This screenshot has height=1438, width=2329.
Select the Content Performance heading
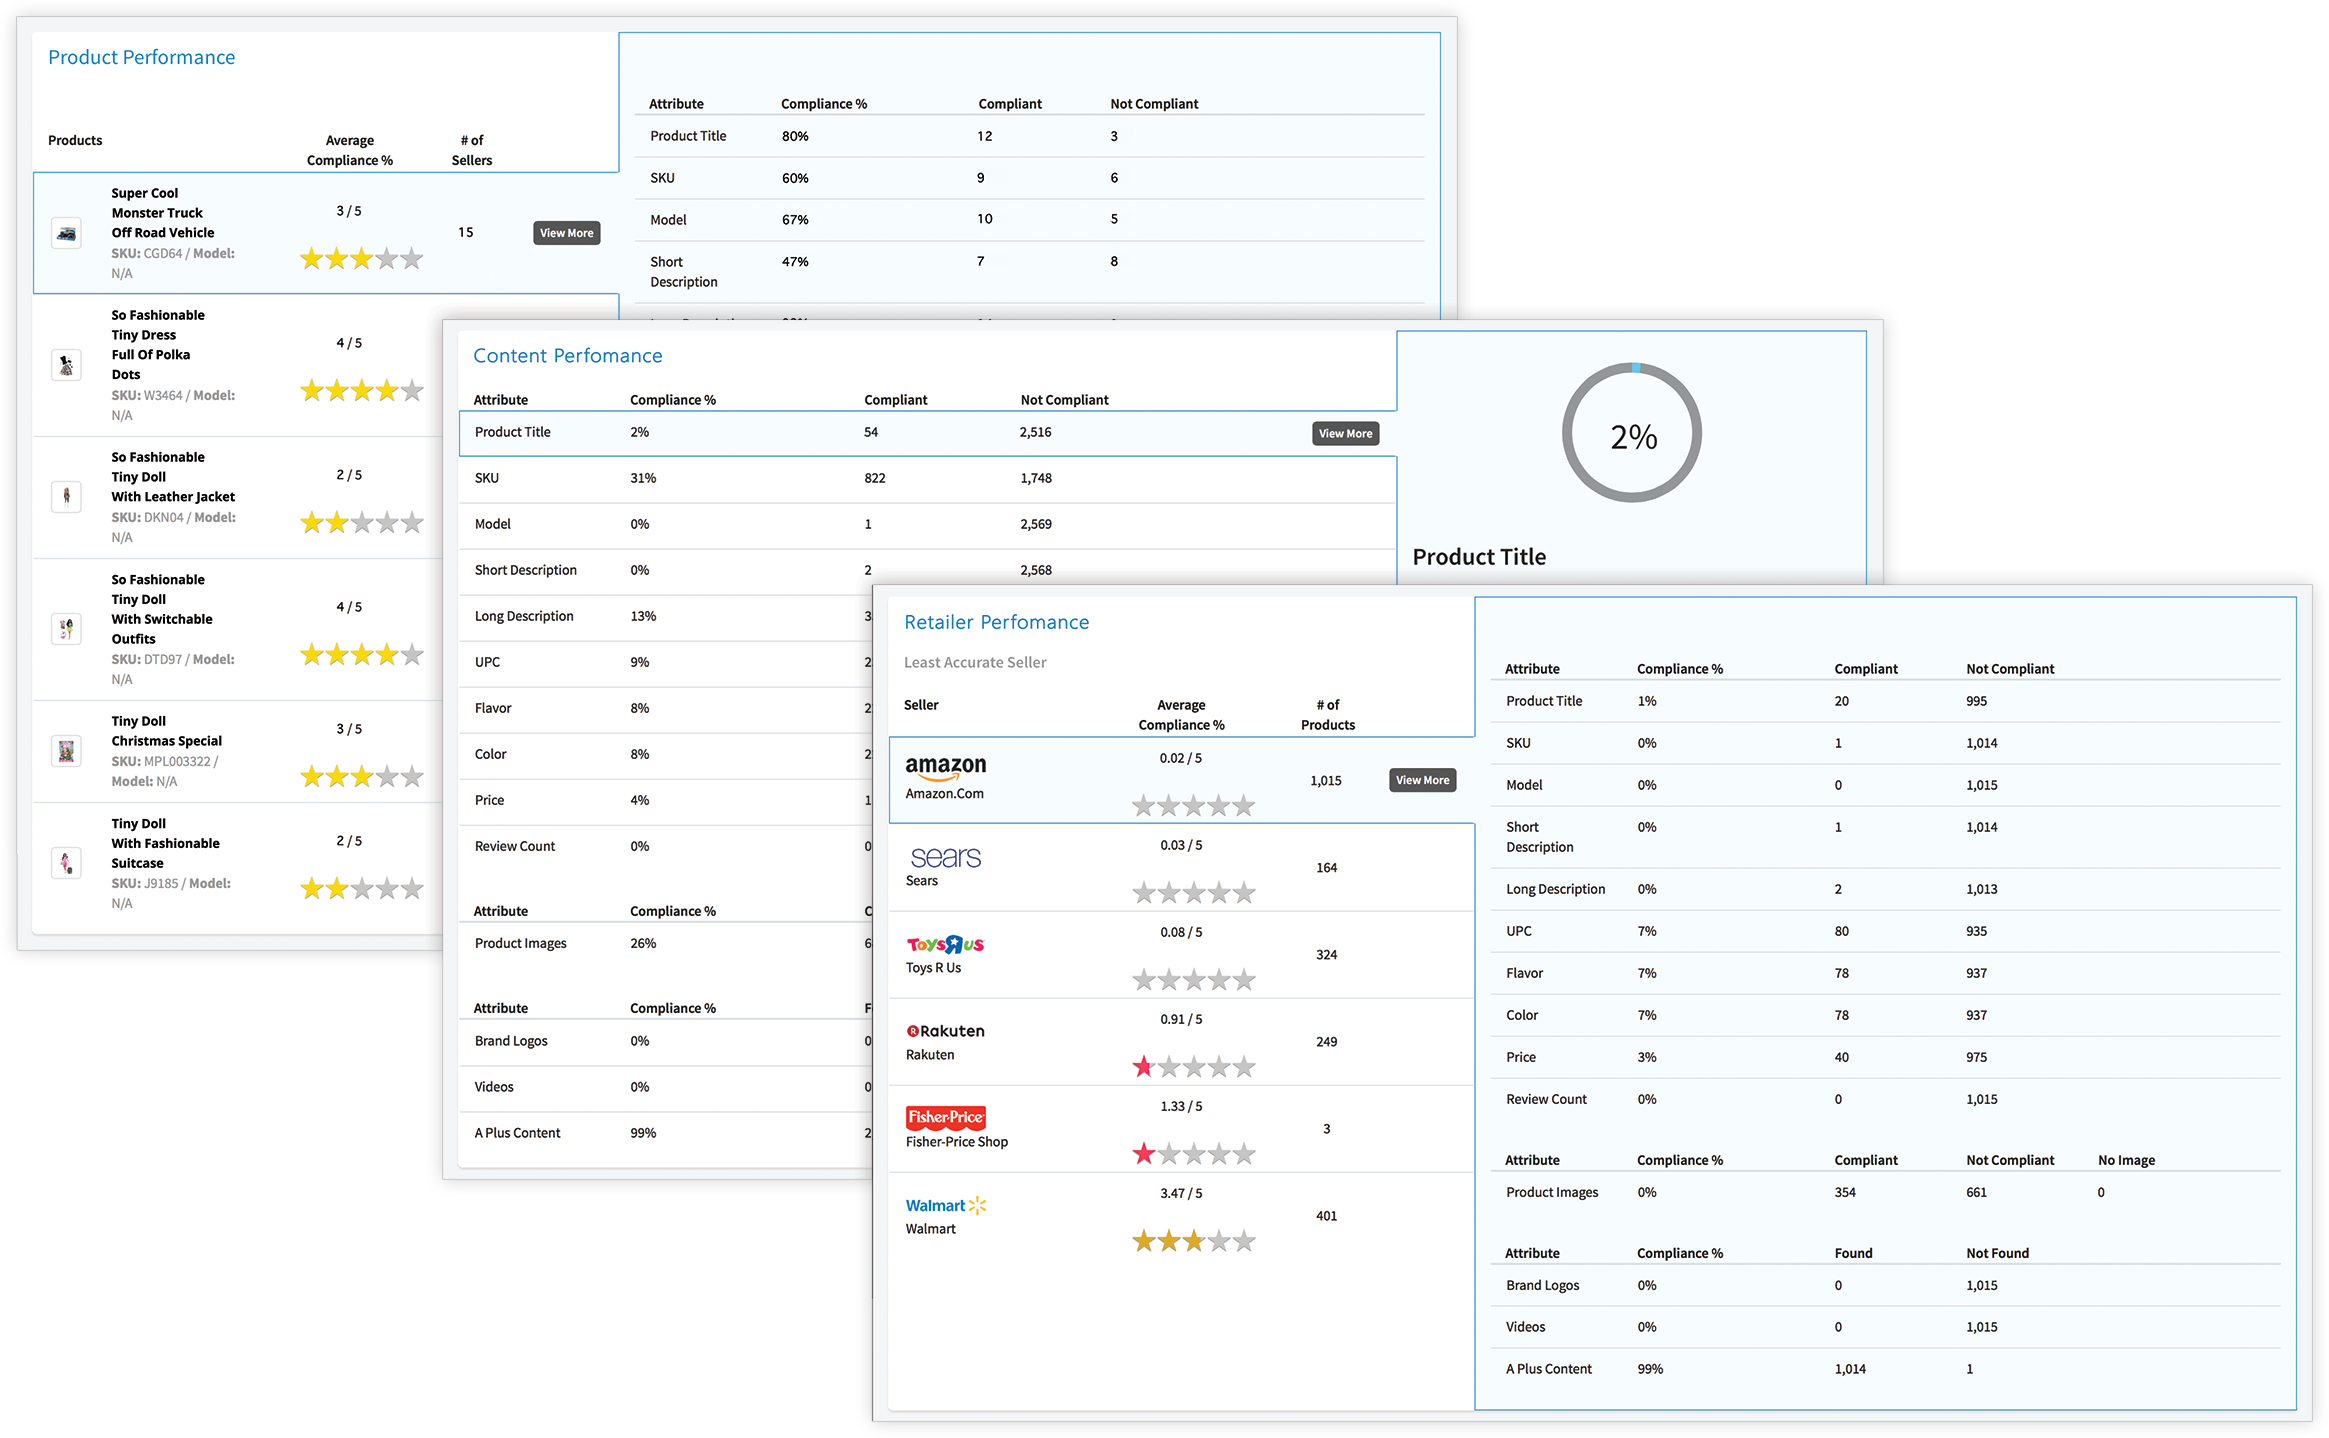pyautogui.click(x=568, y=355)
